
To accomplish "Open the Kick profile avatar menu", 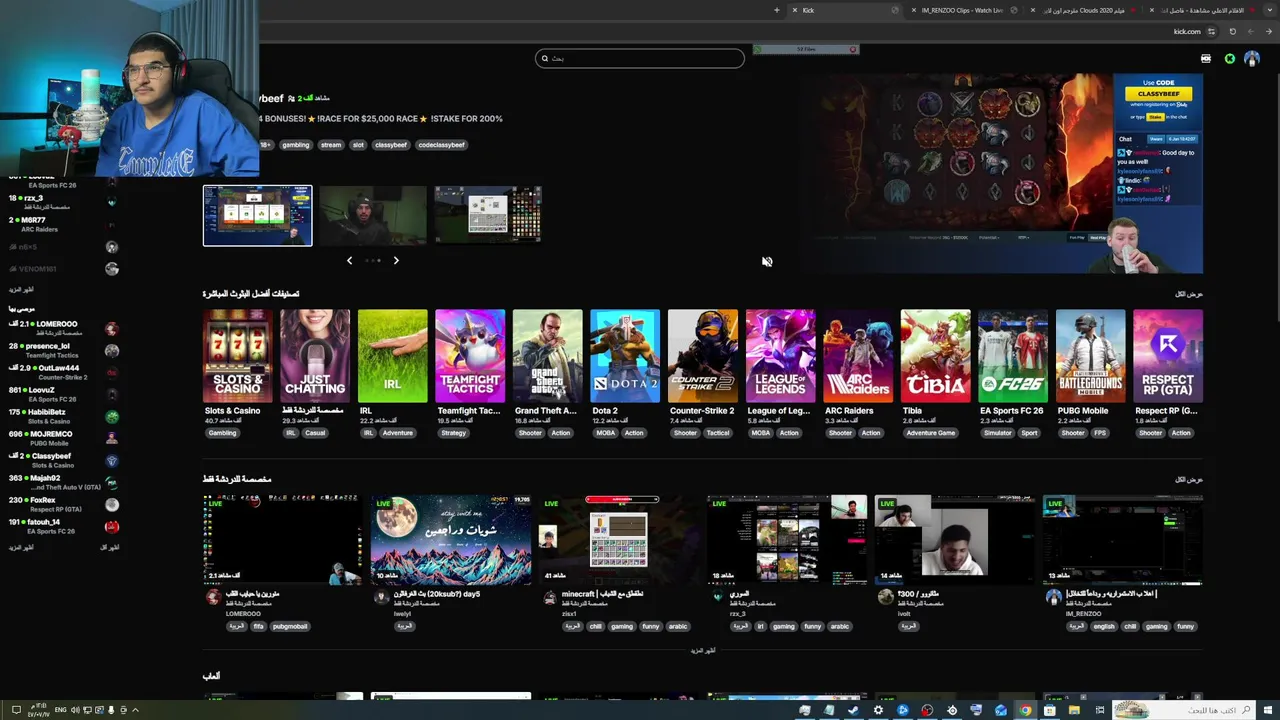I will pyautogui.click(x=1252, y=59).
